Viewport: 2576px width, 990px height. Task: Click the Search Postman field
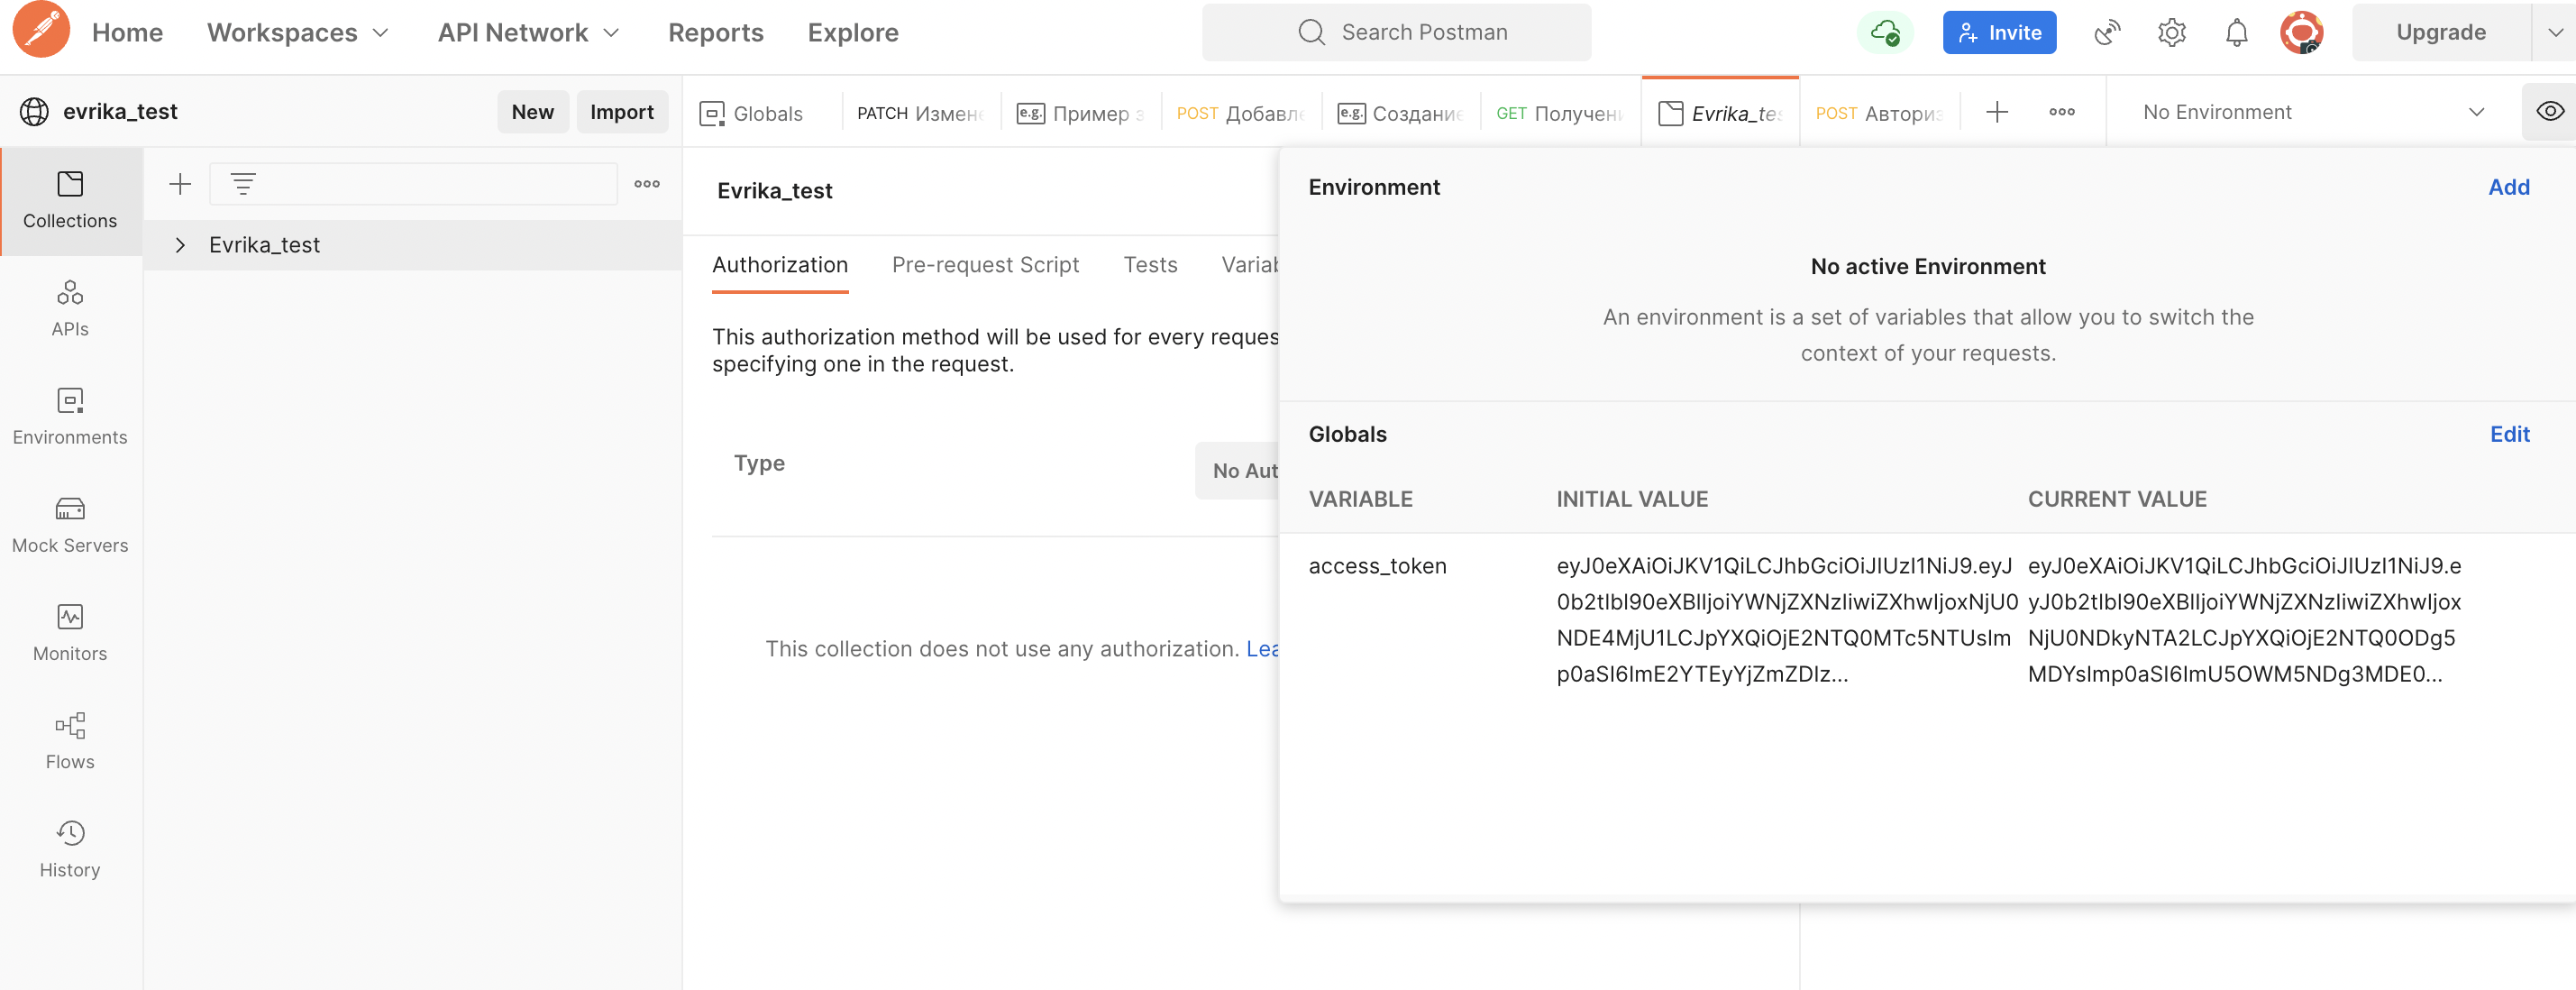pyautogui.click(x=1396, y=33)
